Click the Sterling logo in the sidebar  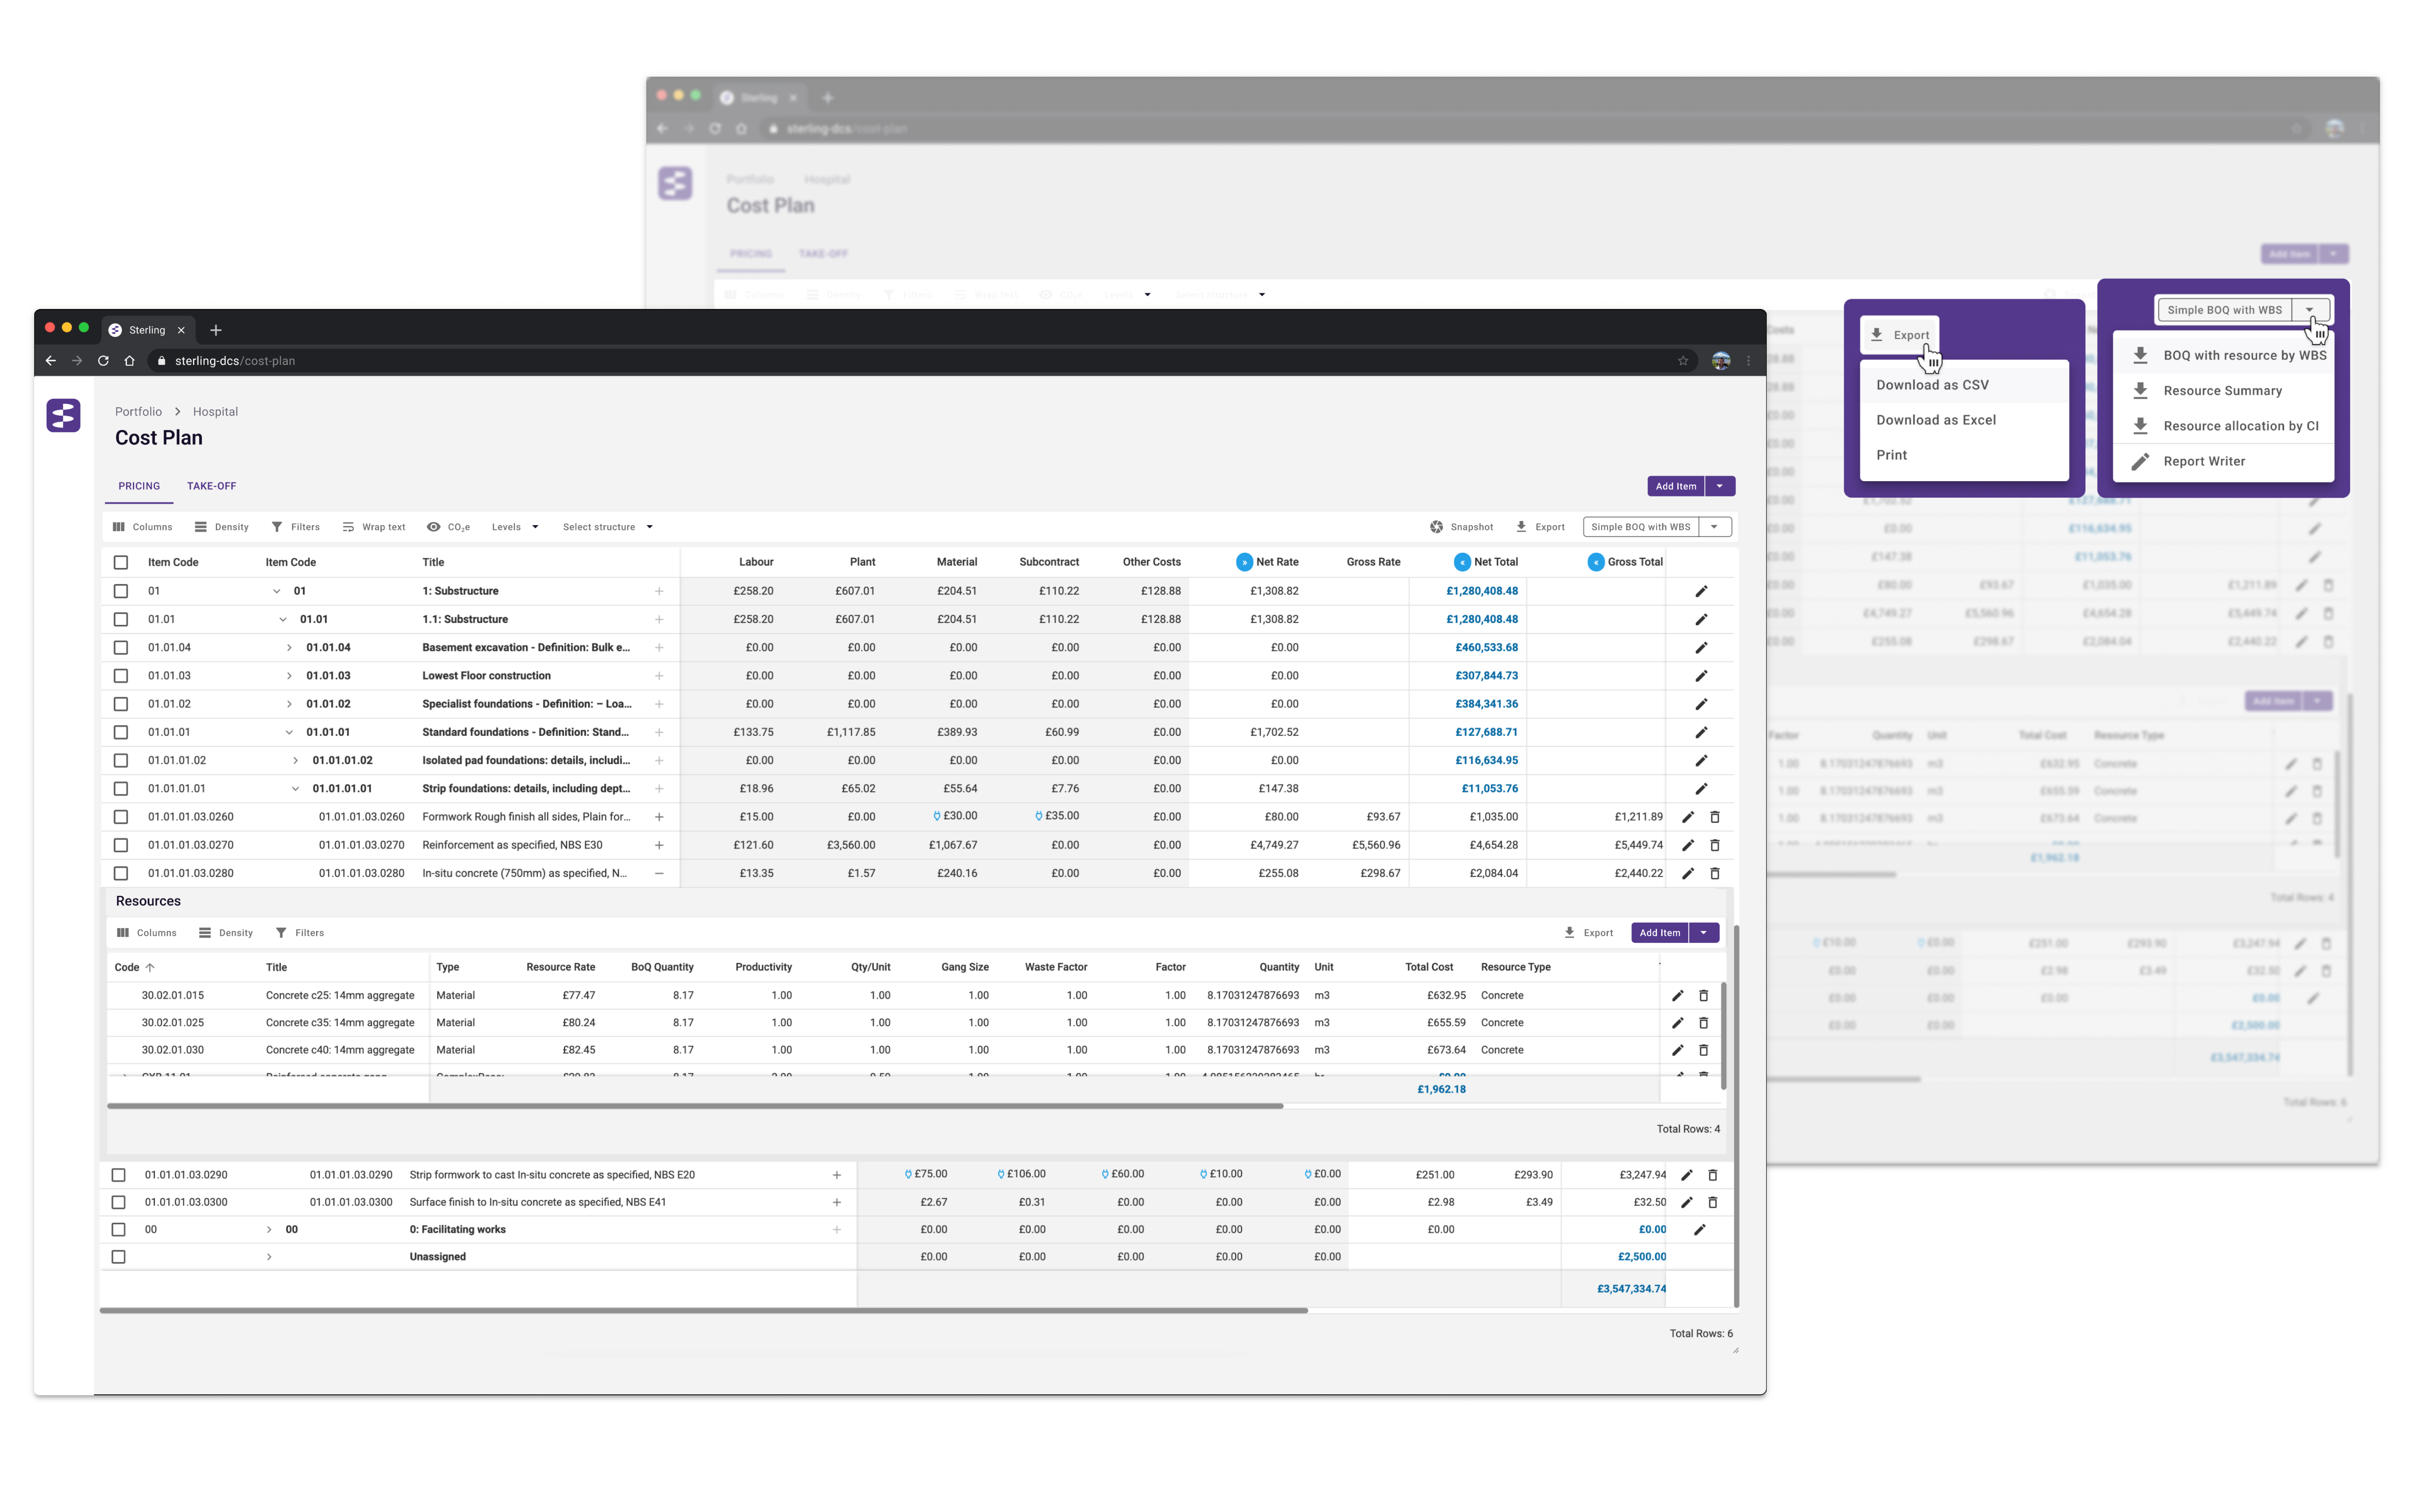(x=63, y=415)
